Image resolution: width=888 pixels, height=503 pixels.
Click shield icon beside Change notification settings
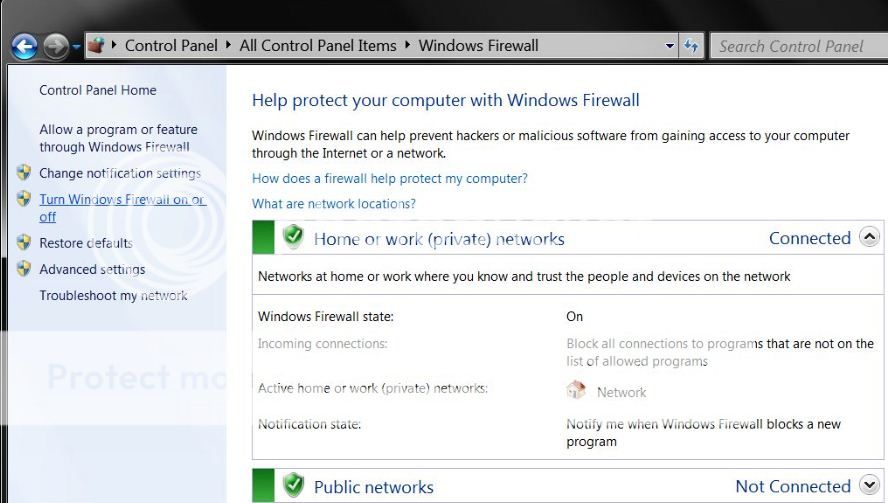pos(24,172)
